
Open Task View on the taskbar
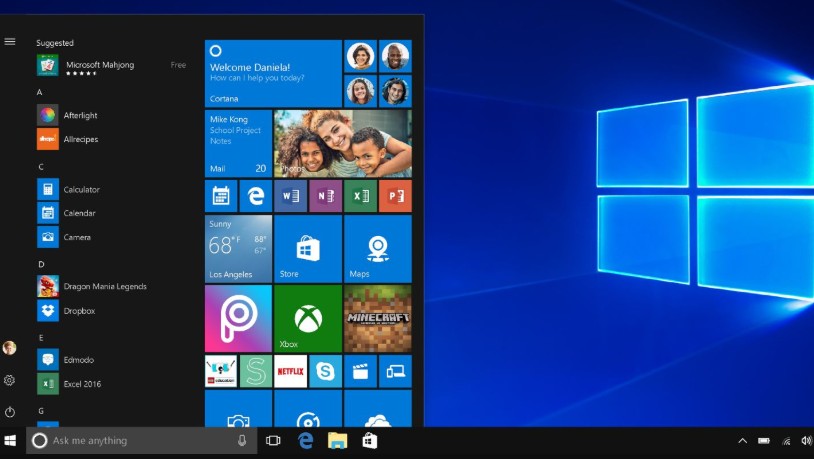coord(273,441)
